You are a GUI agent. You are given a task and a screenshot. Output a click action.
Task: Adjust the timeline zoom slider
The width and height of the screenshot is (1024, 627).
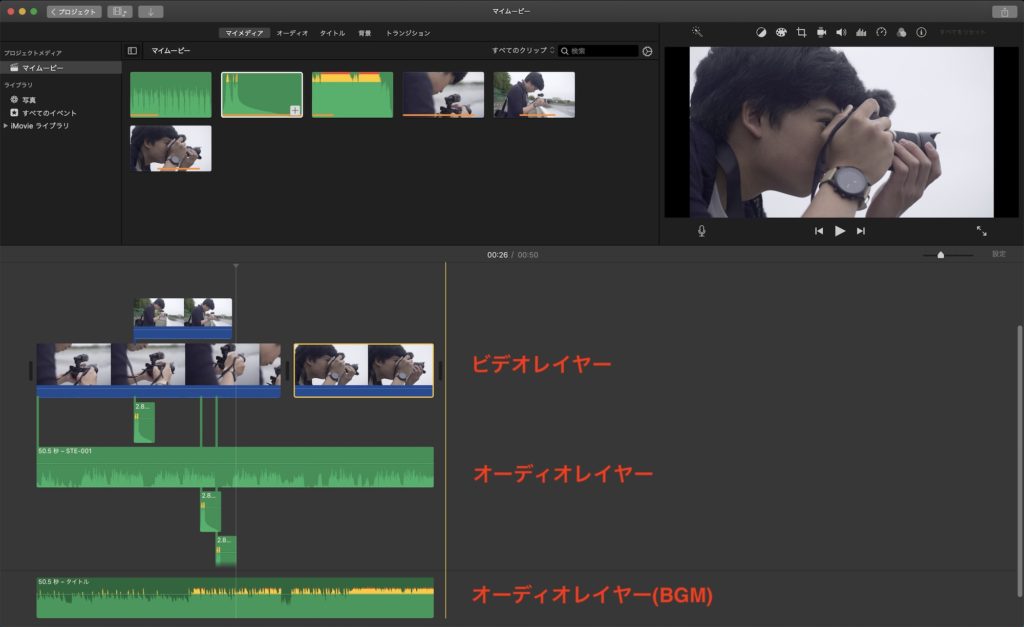(940, 255)
